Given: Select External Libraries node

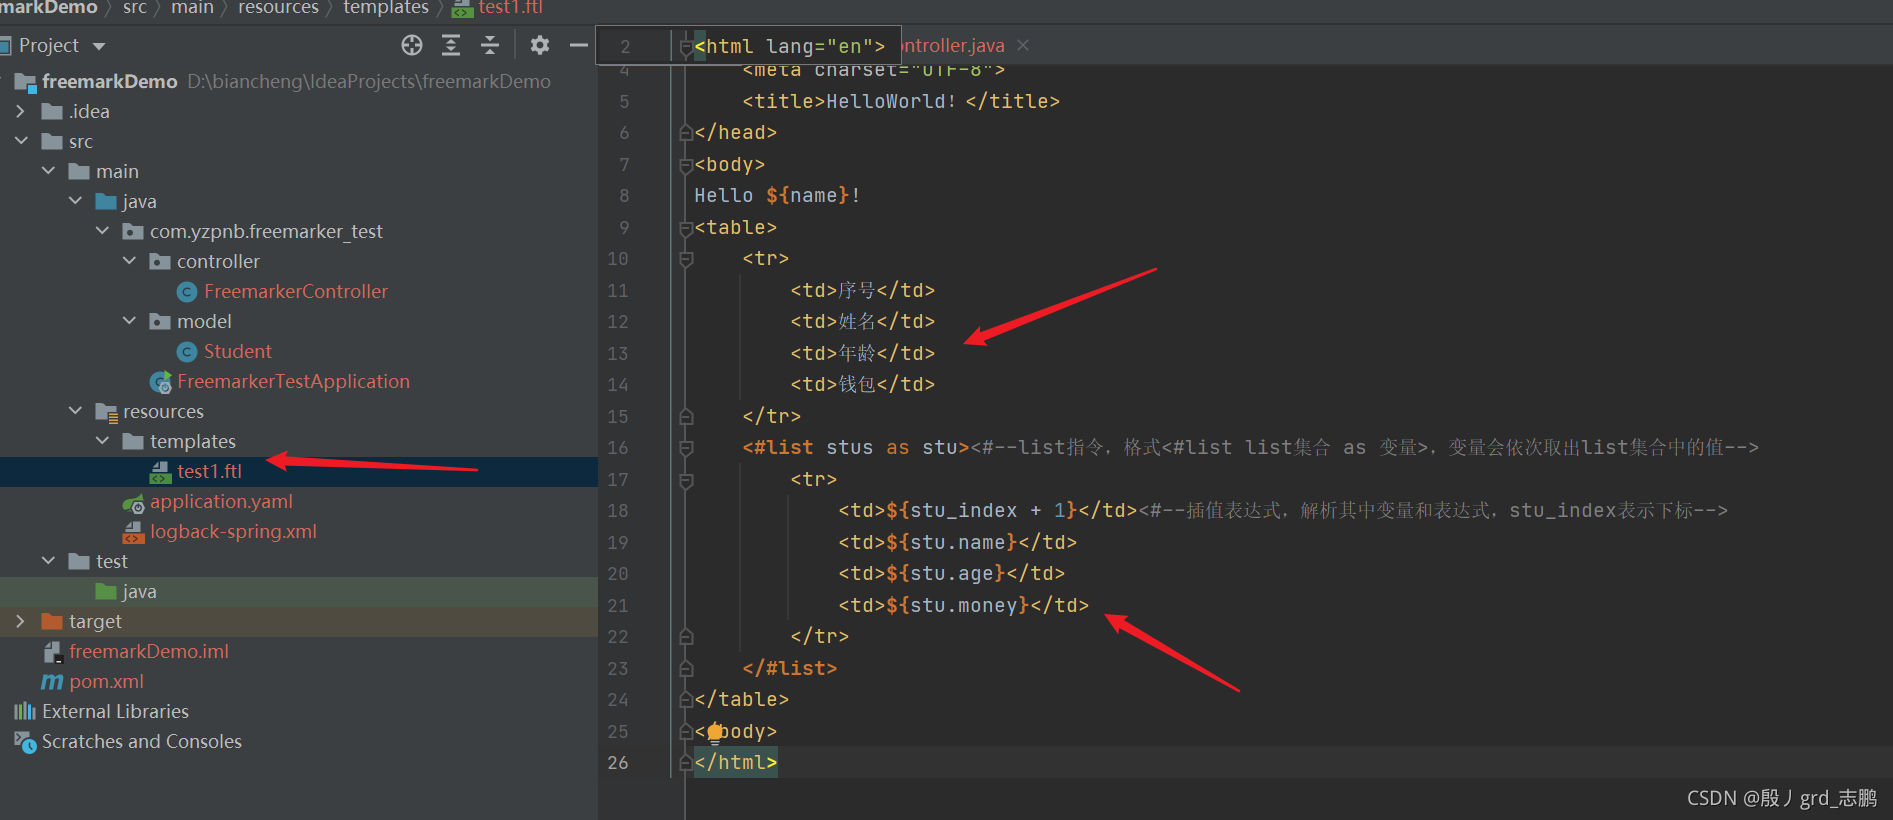Looking at the screenshot, I should click(x=115, y=711).
